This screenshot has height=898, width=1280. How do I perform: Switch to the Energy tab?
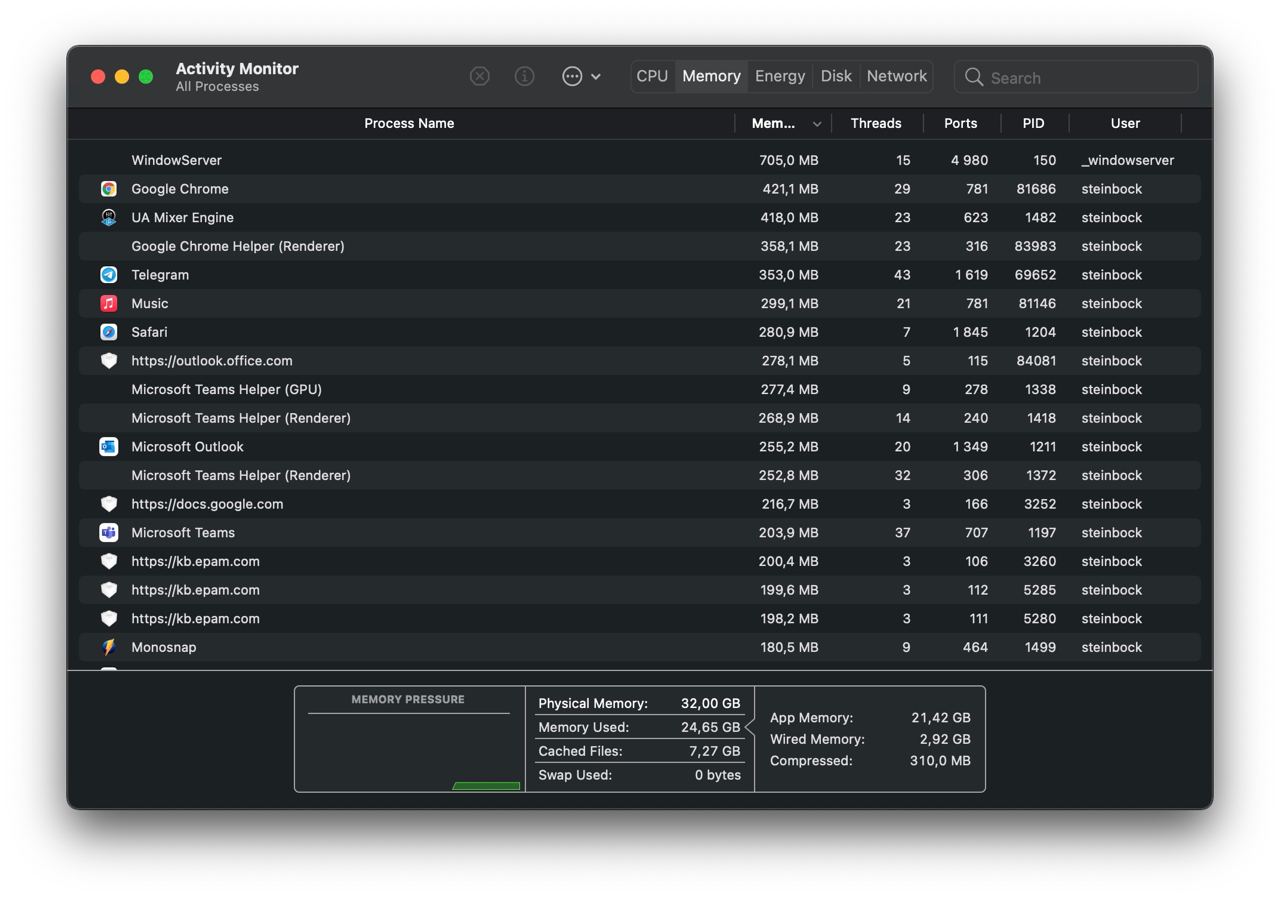pyautogui.click(x=780, y=76)
